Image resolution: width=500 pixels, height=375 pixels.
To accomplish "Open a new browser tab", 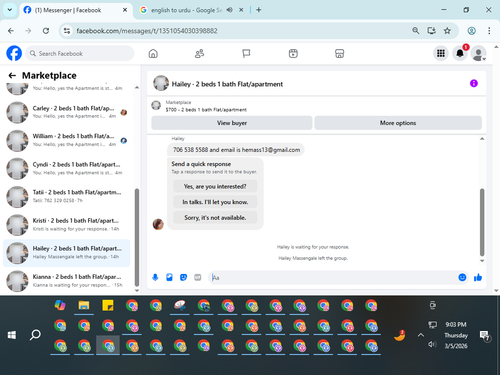I will click(259, 10).
